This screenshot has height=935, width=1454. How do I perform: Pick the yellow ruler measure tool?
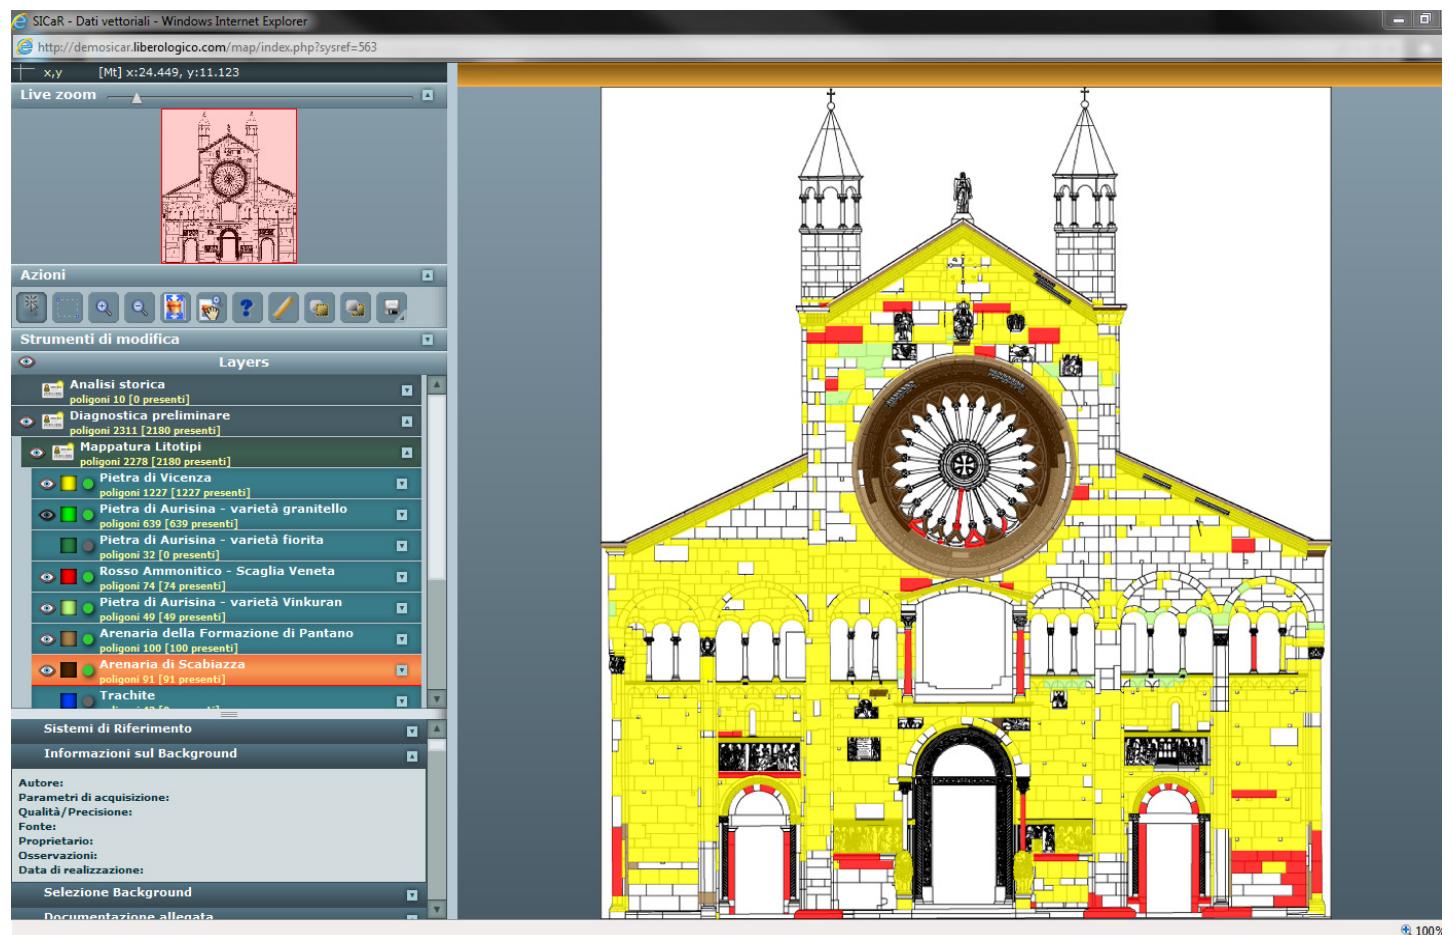coord(283,308)
